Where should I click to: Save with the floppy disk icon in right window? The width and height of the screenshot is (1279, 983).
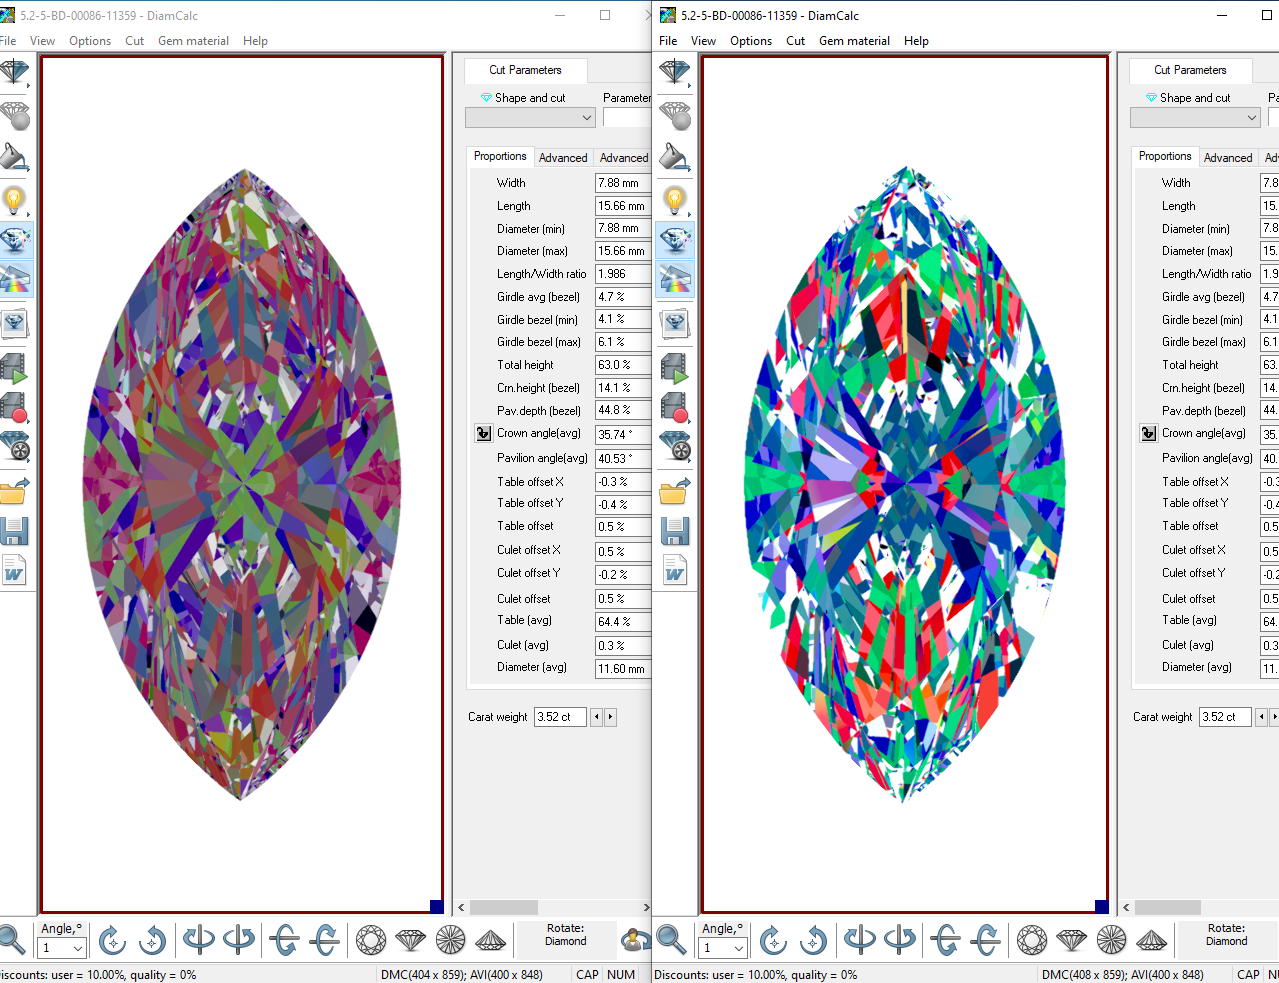675,531
